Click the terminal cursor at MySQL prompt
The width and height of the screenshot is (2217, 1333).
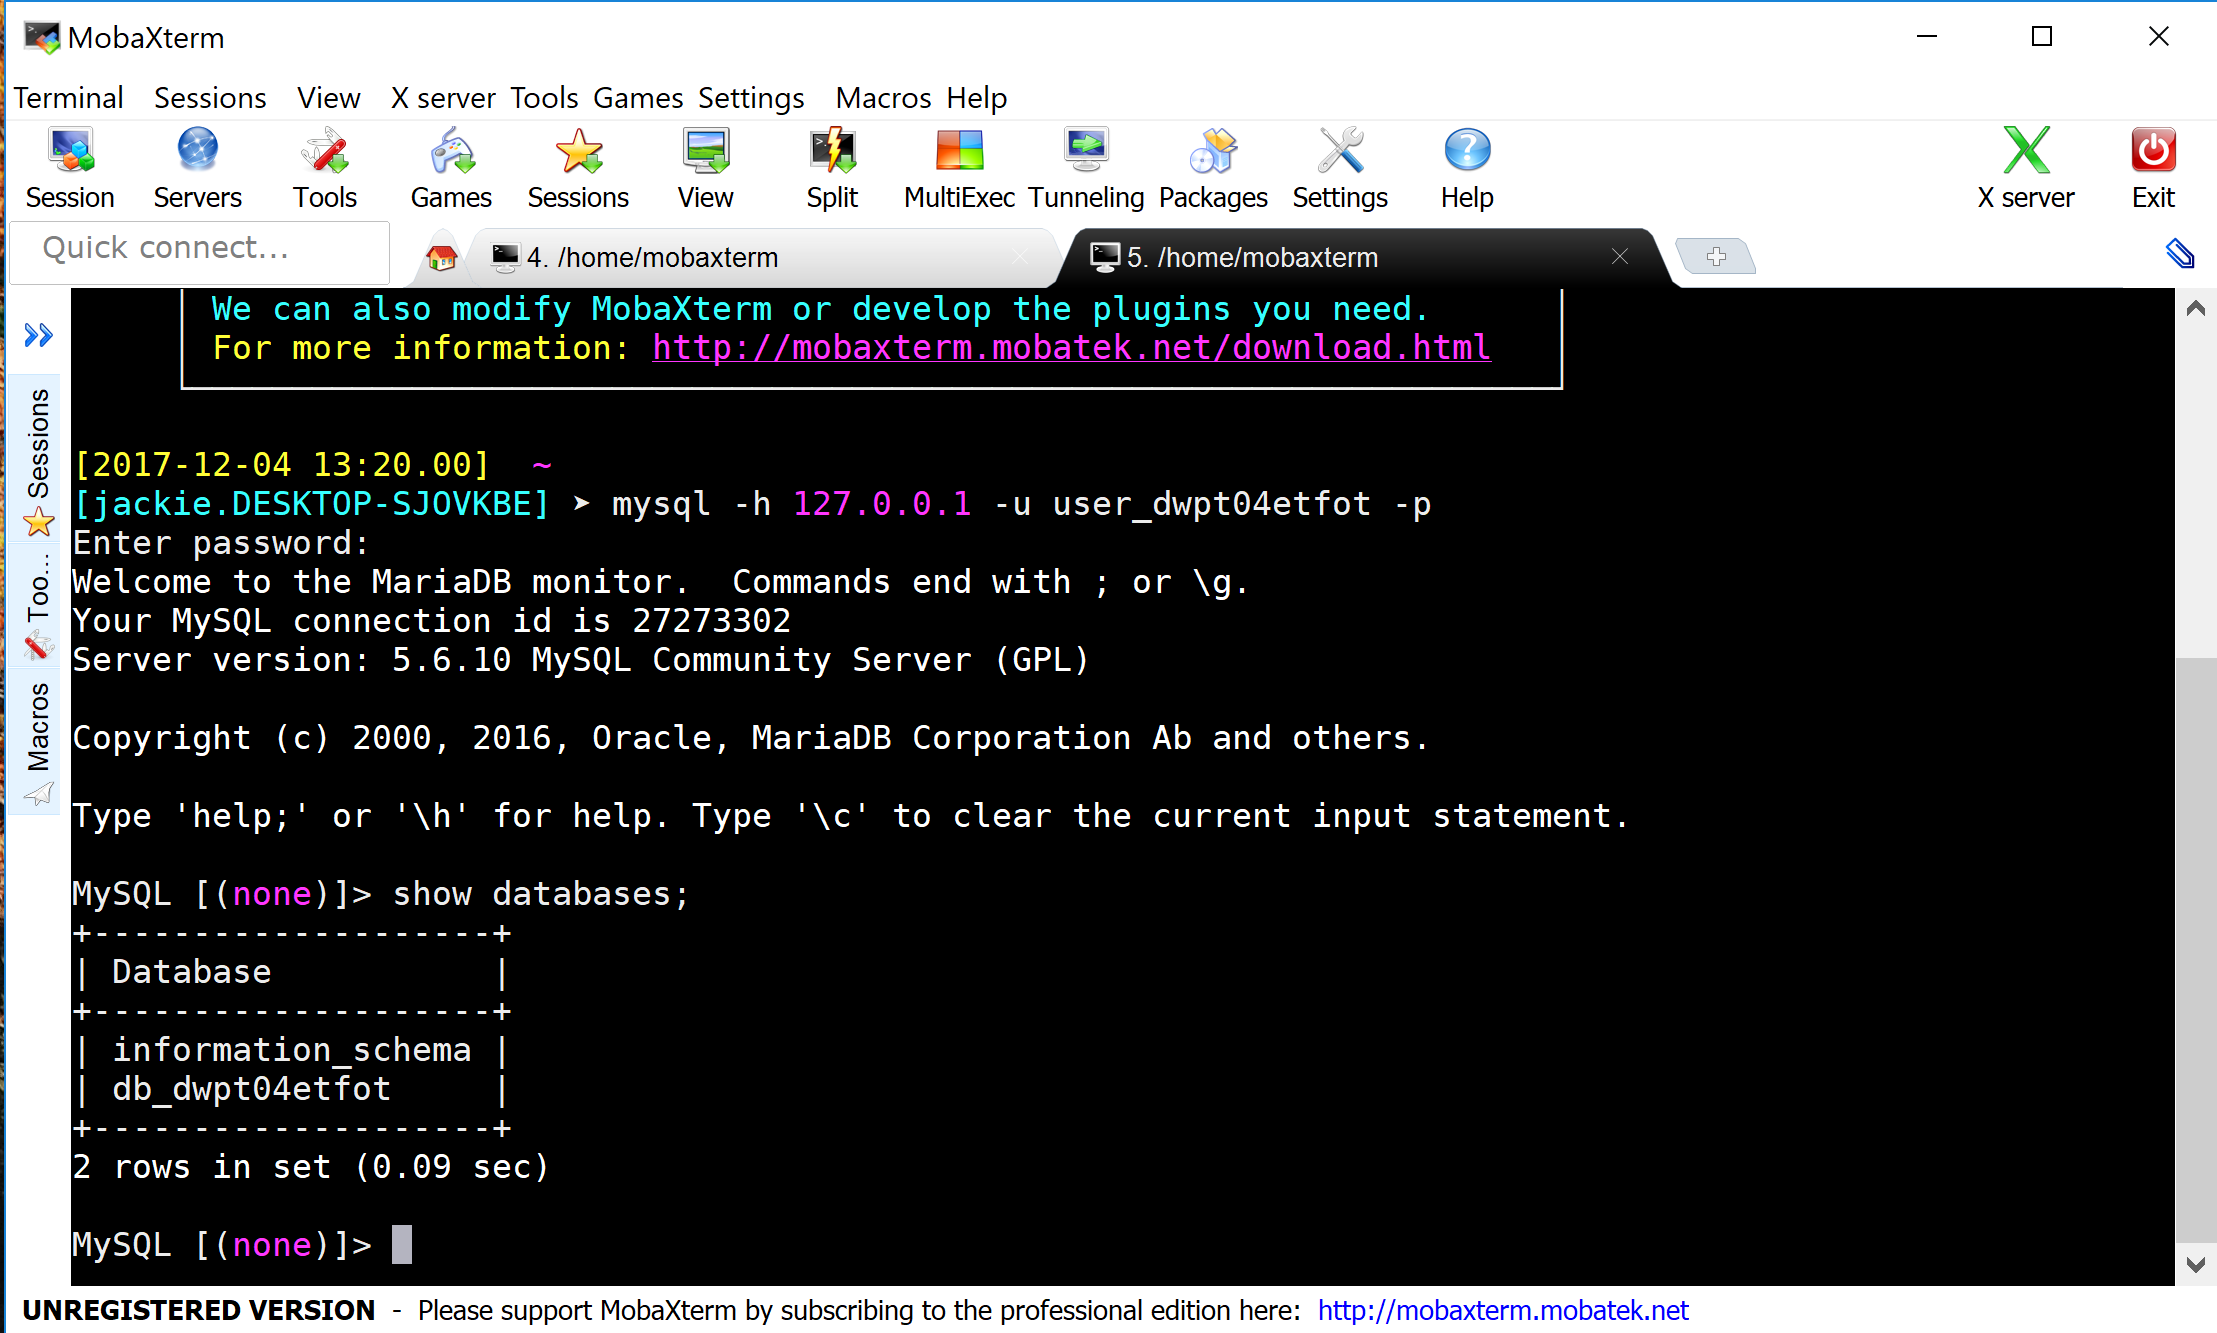coord(402,1245)
